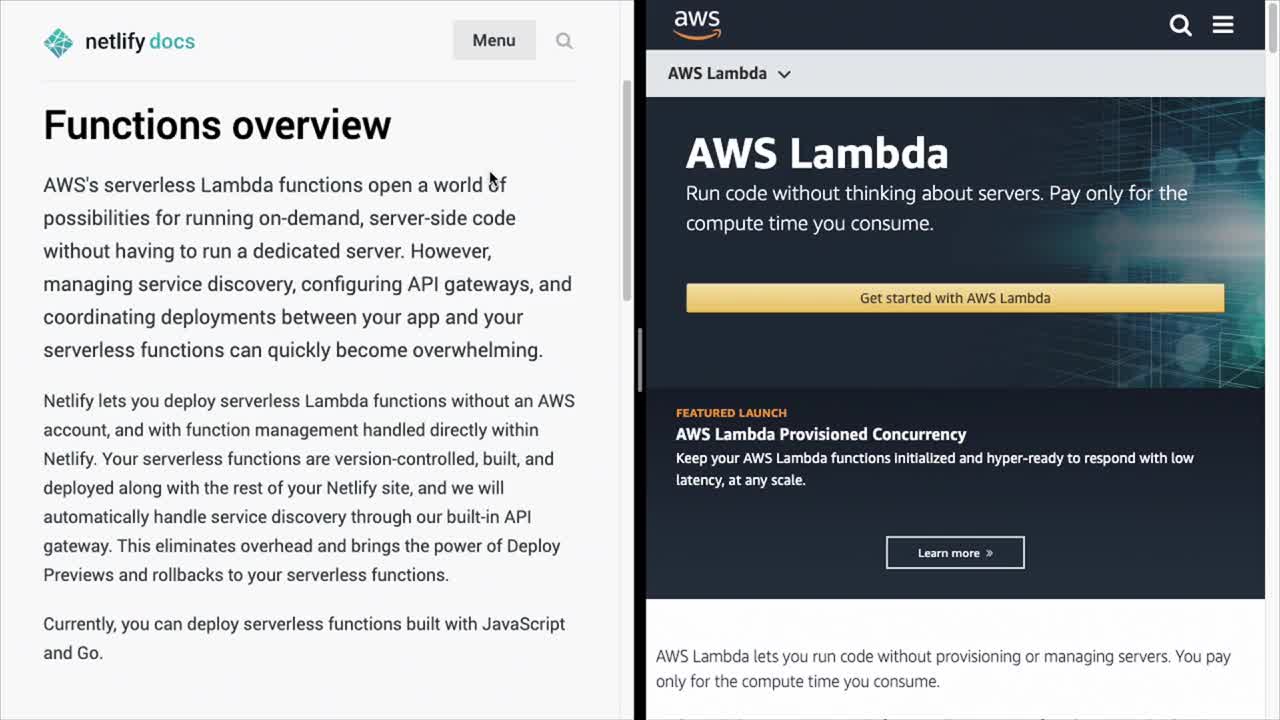
Task: Open the Netlify docs Menu button
Action: (x=494, y=41)
